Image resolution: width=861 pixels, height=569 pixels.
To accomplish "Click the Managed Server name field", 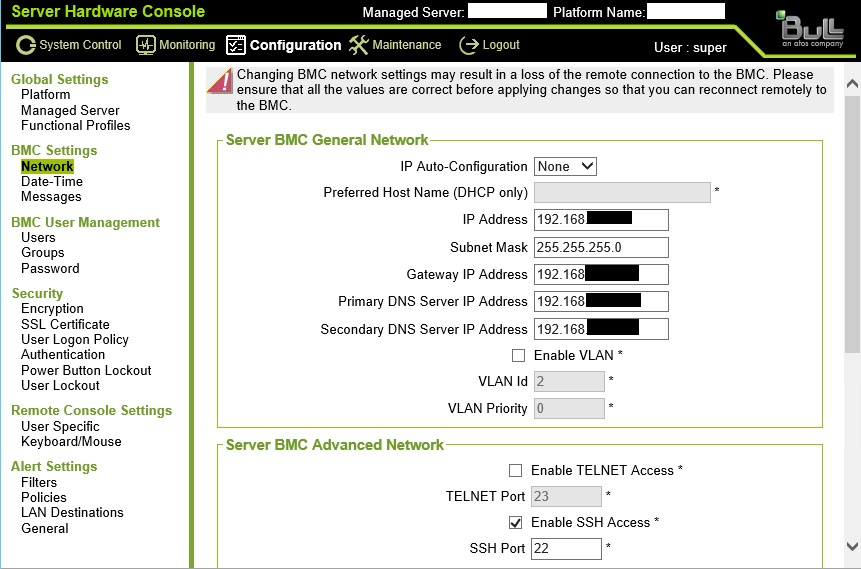I will coord(507,11).
